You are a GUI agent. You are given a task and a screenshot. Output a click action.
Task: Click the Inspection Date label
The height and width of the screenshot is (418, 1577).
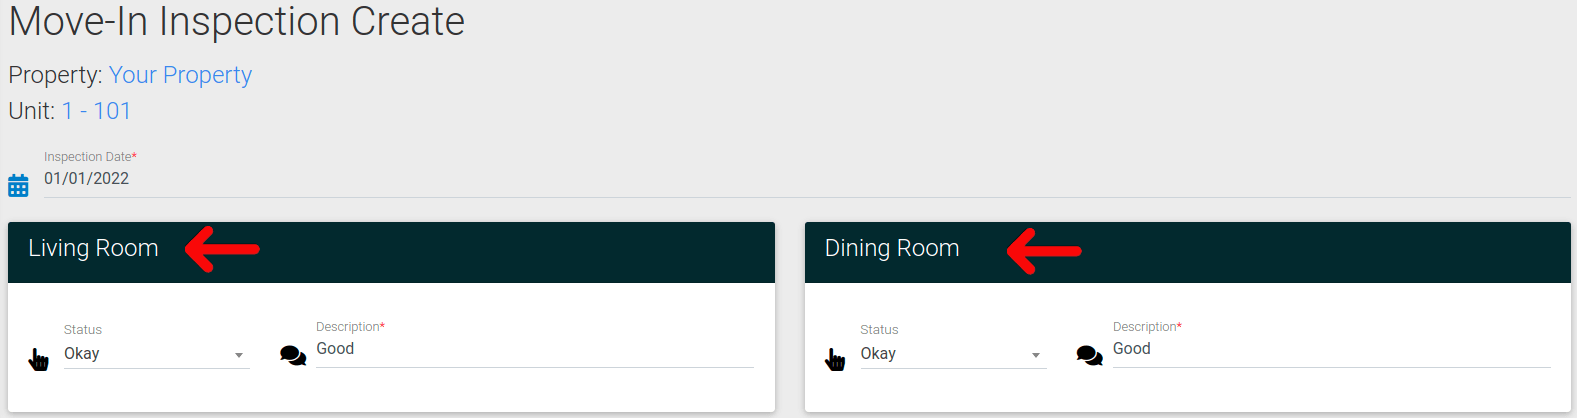coord(90,157)
